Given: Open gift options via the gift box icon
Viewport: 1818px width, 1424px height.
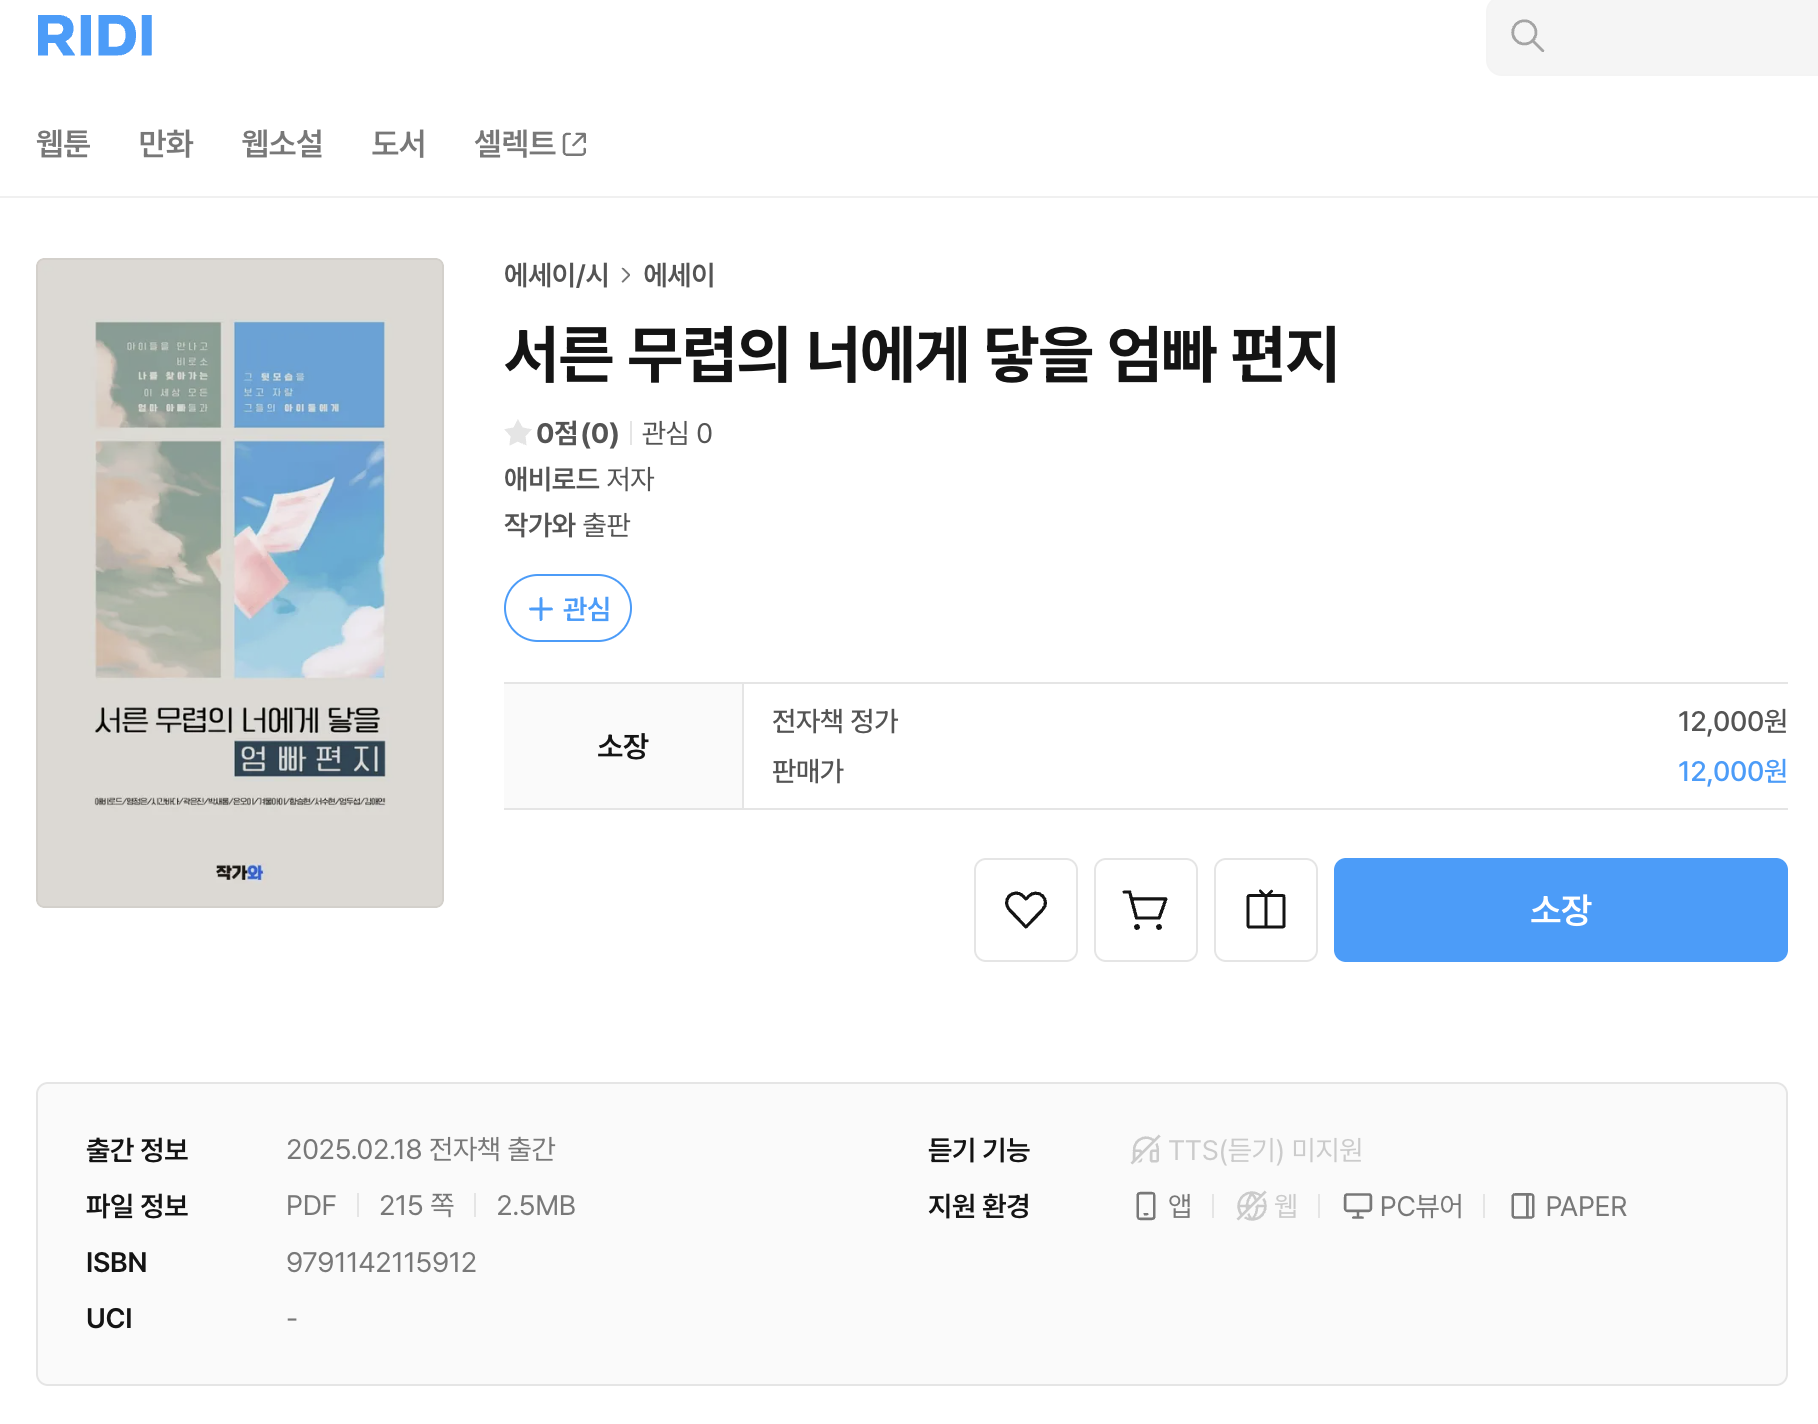Looking at the screenshot, I should (1265, 910).
